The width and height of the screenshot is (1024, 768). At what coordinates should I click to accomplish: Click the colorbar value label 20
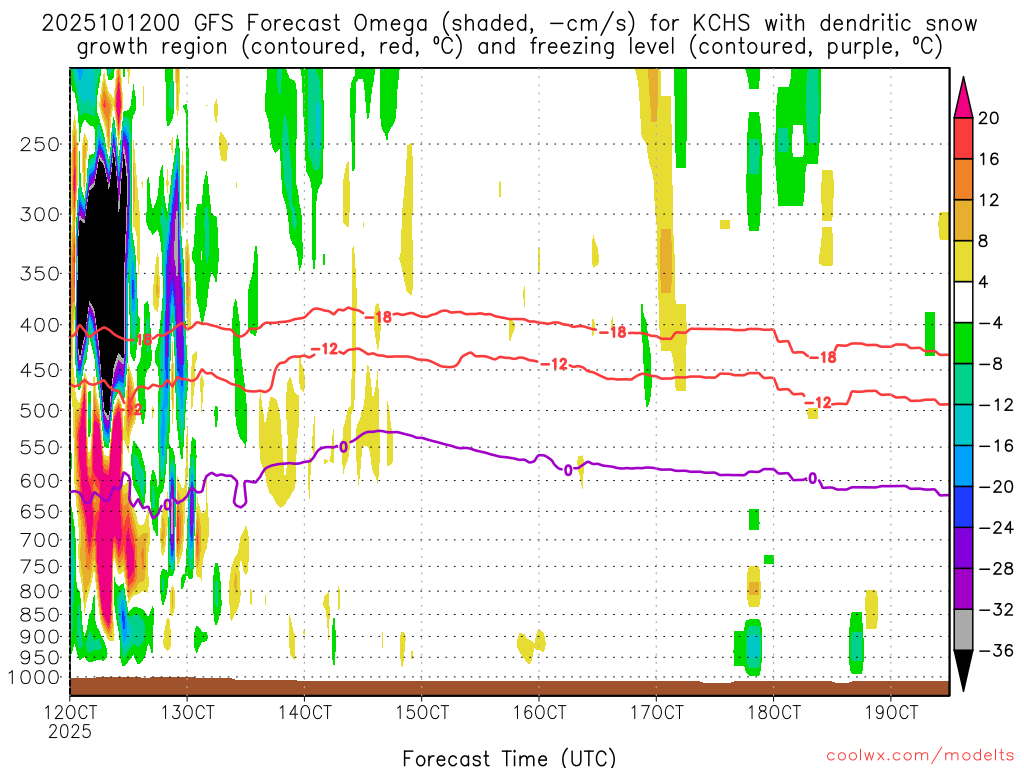pos(989,118)
